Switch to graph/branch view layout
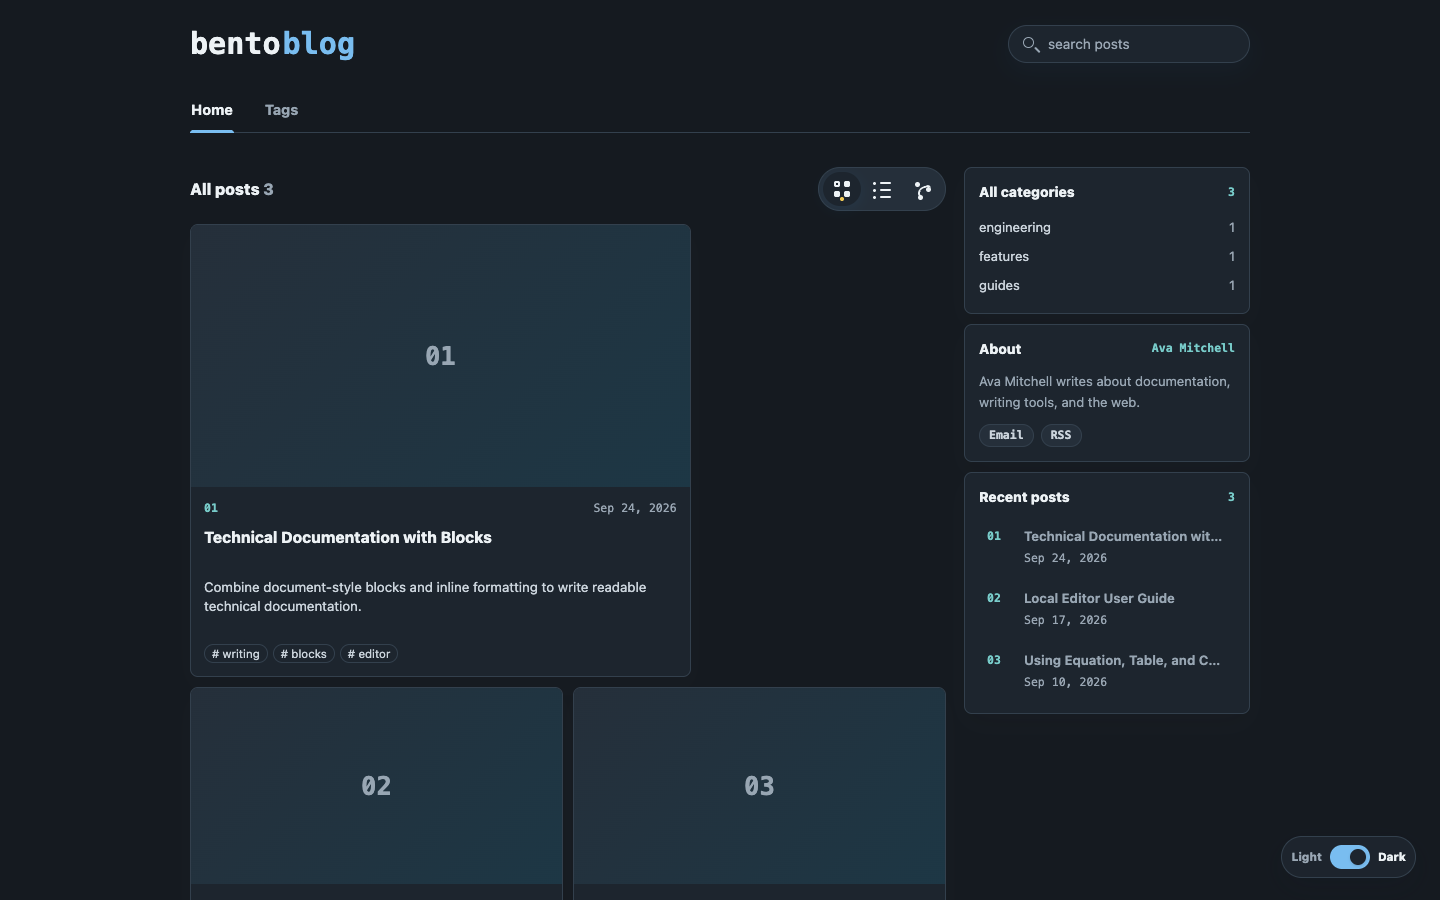1440x900 pixels. 922,190
